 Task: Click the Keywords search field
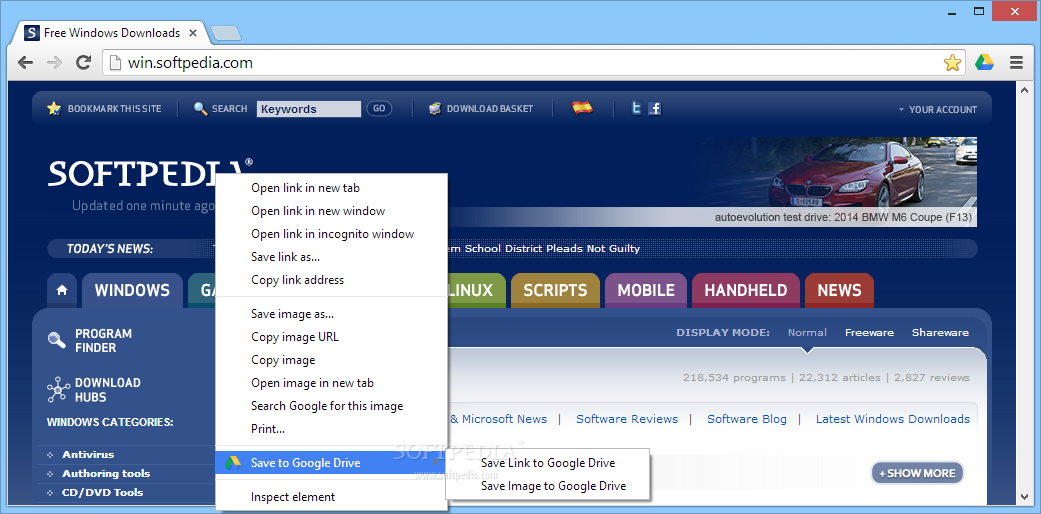[309, 109]
